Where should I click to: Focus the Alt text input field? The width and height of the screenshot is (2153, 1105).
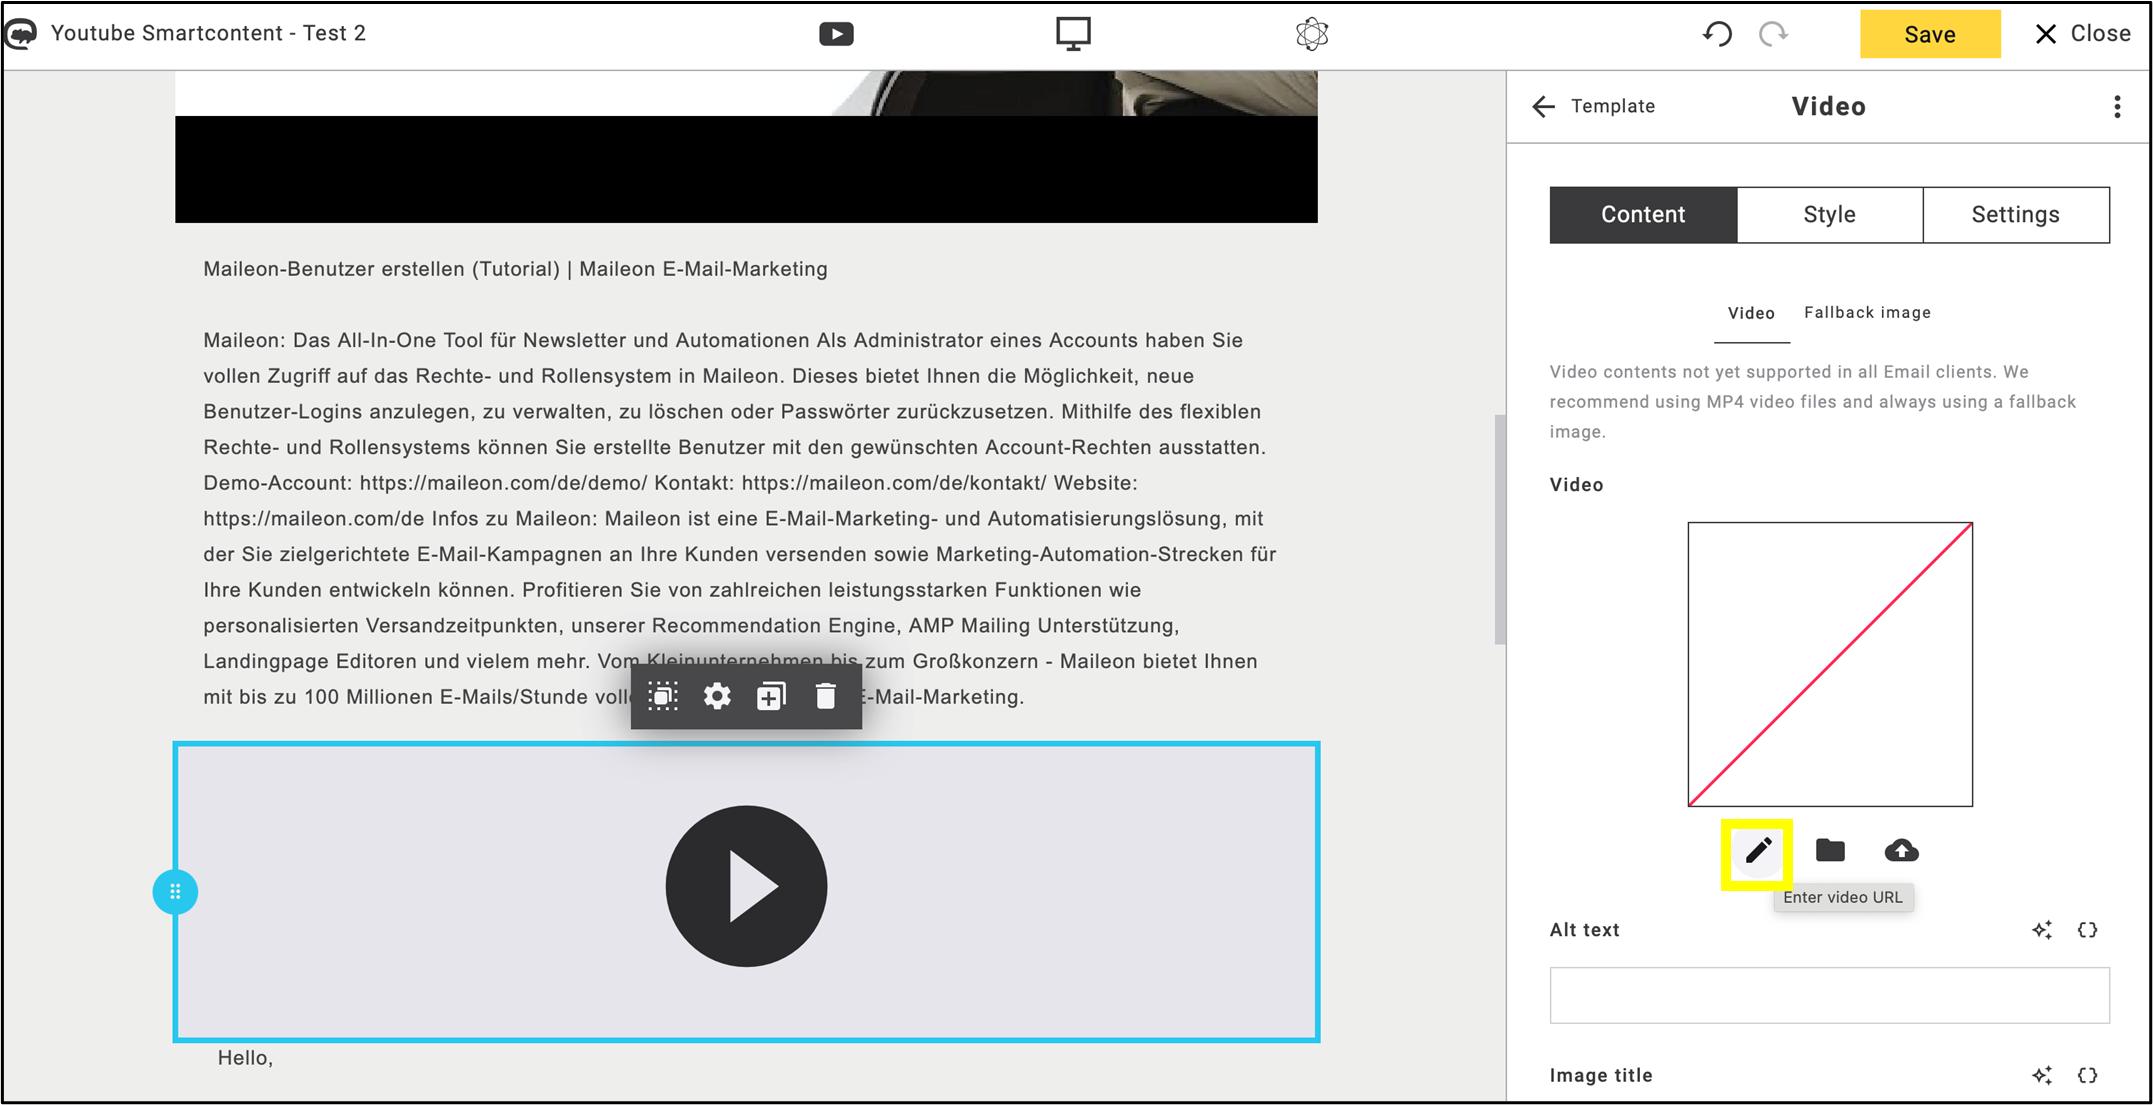tap(1829, 995)
